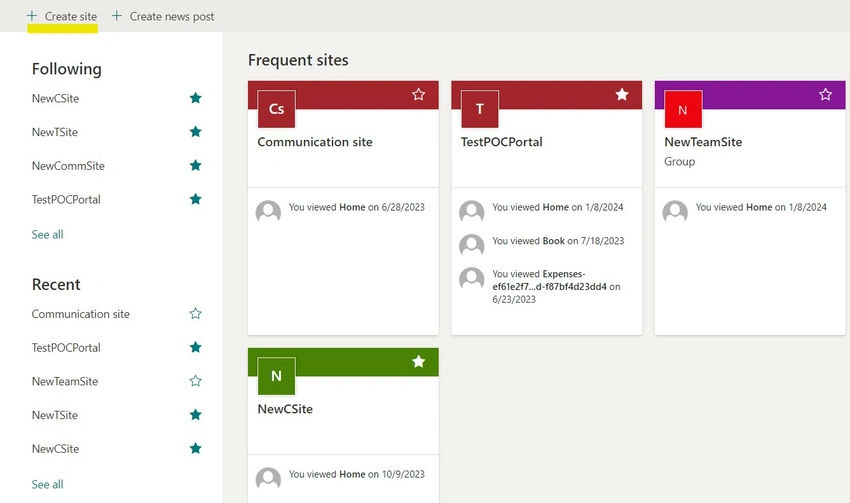The image size is (850, 503).
Task: Unfollow NewTSite star in Following list
Action: 195,132
